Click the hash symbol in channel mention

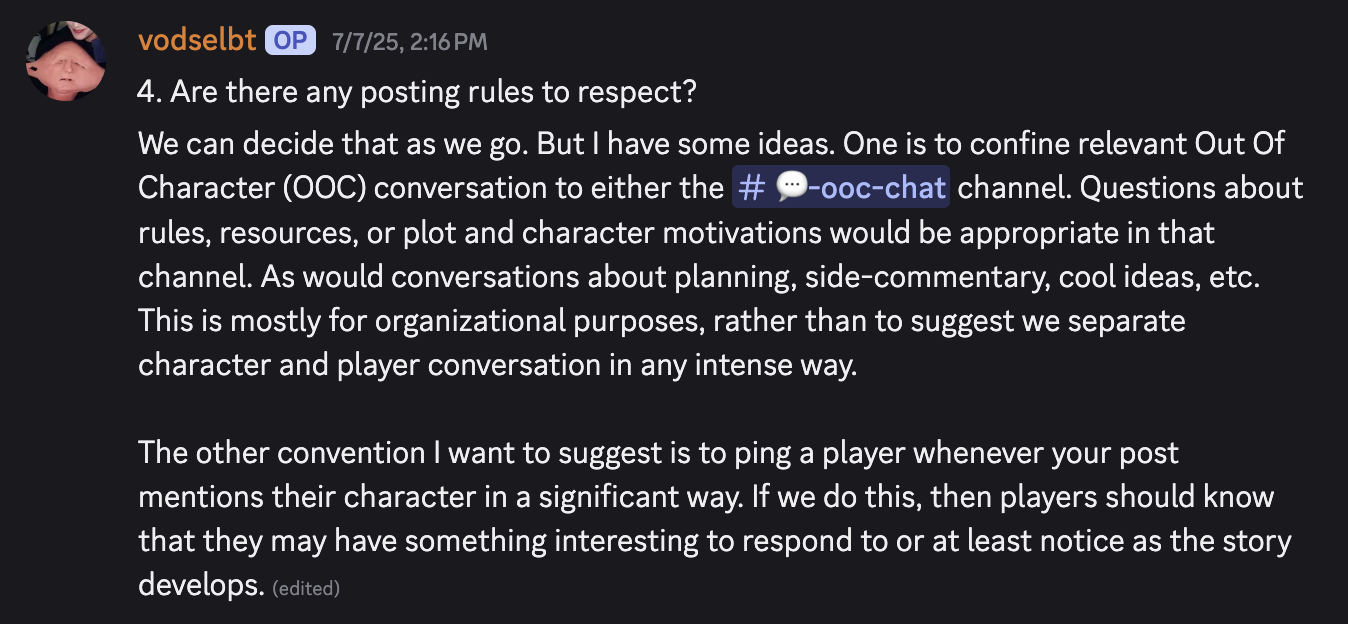point(750,188)
